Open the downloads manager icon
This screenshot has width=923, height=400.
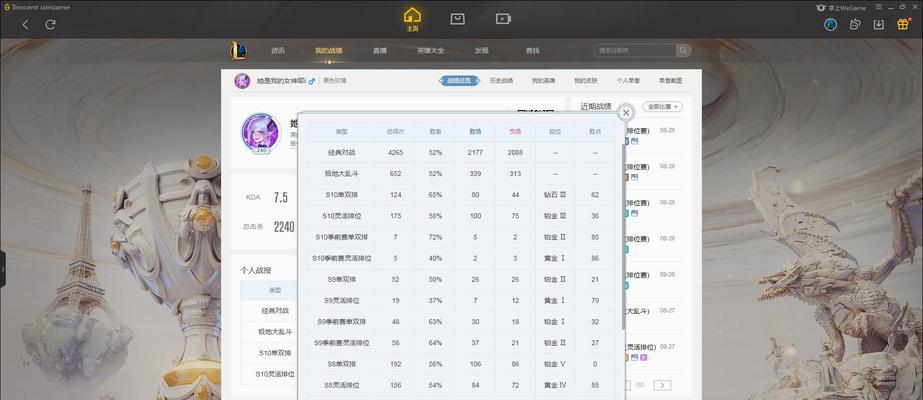878,25
